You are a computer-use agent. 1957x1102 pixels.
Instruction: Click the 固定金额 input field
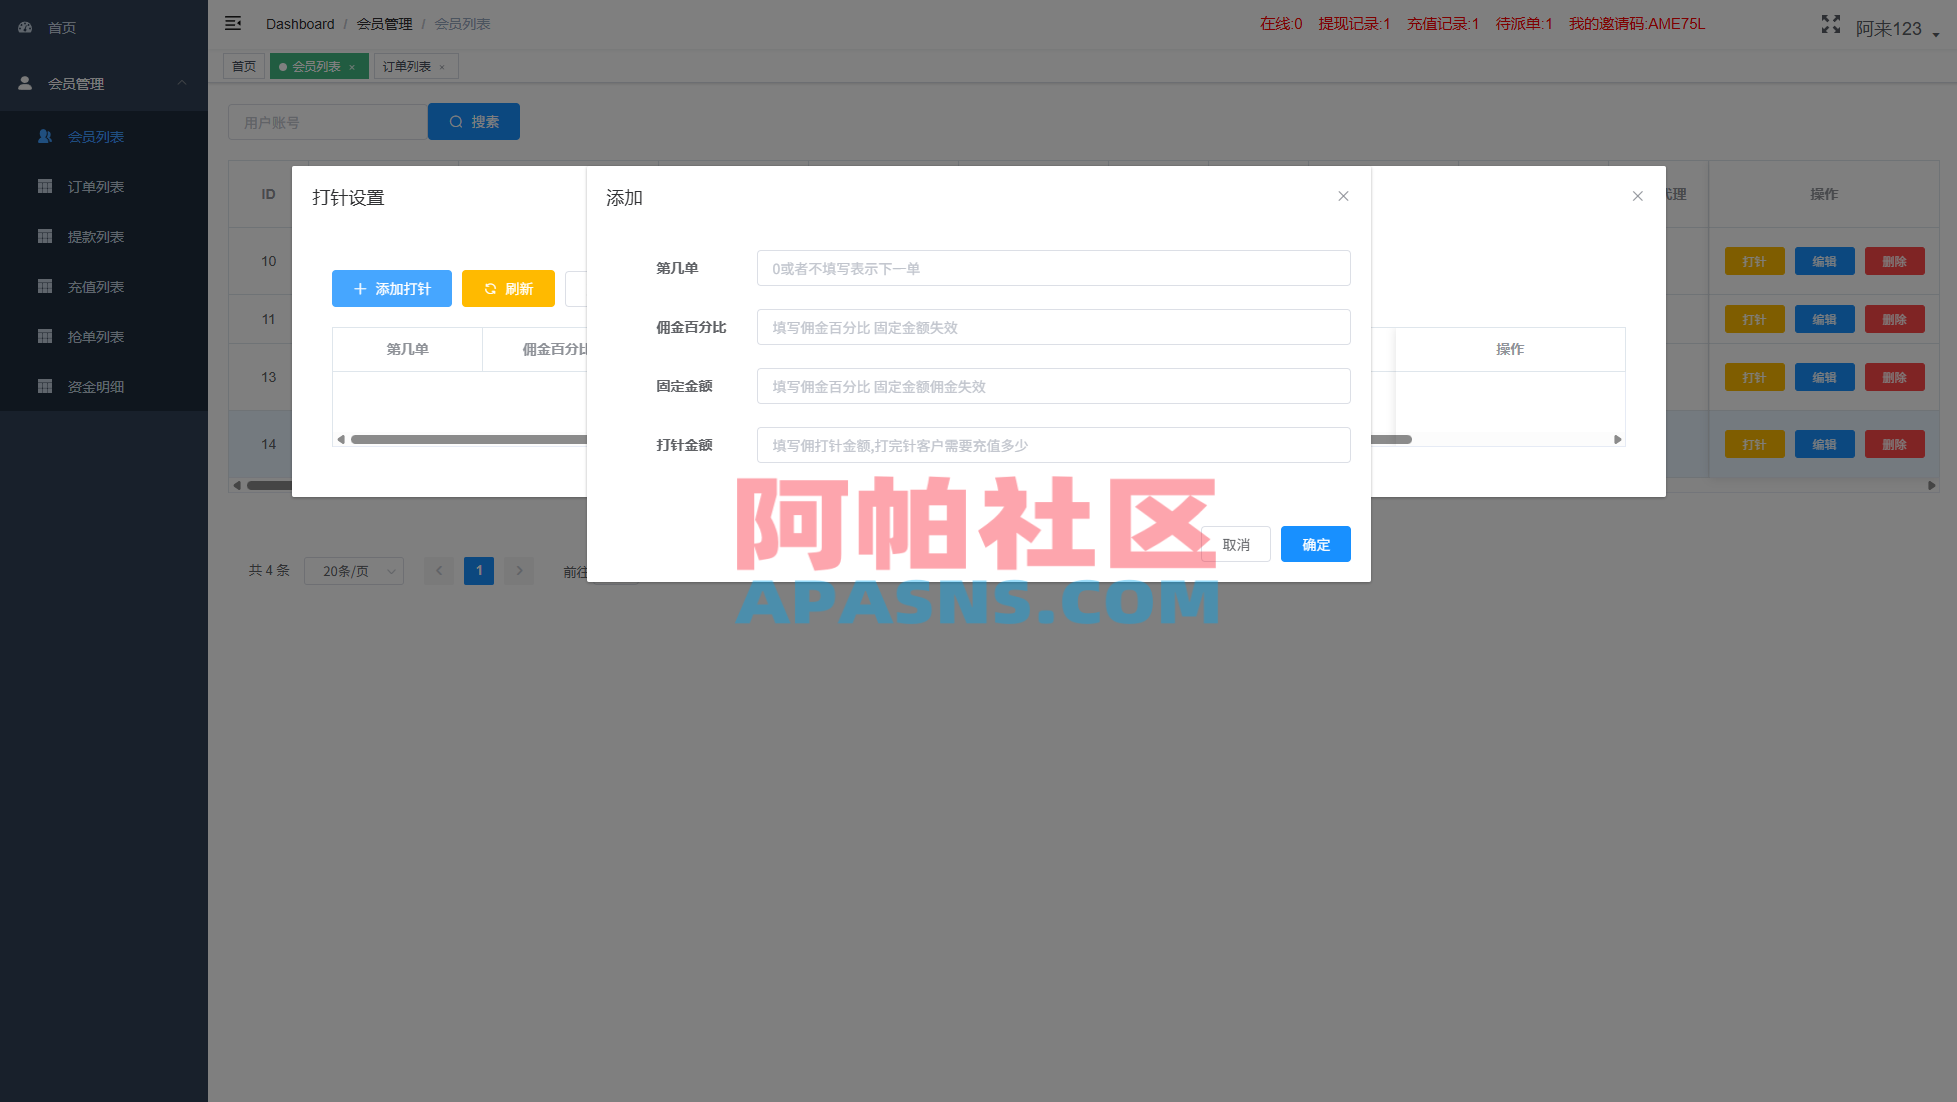1053,386
